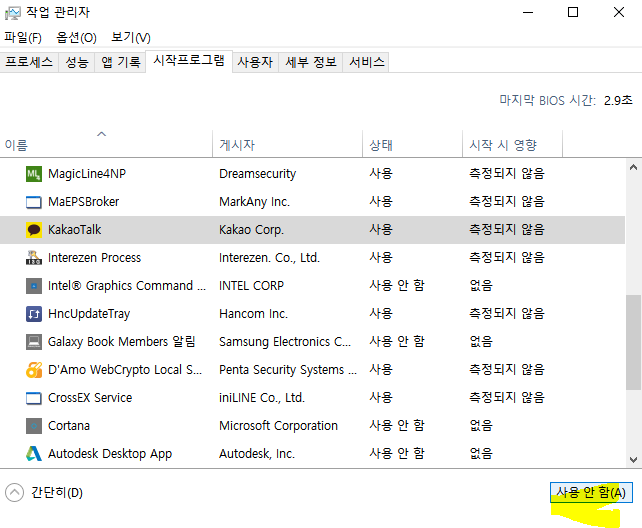Select the CrossEX Service row name

point(90,398)
